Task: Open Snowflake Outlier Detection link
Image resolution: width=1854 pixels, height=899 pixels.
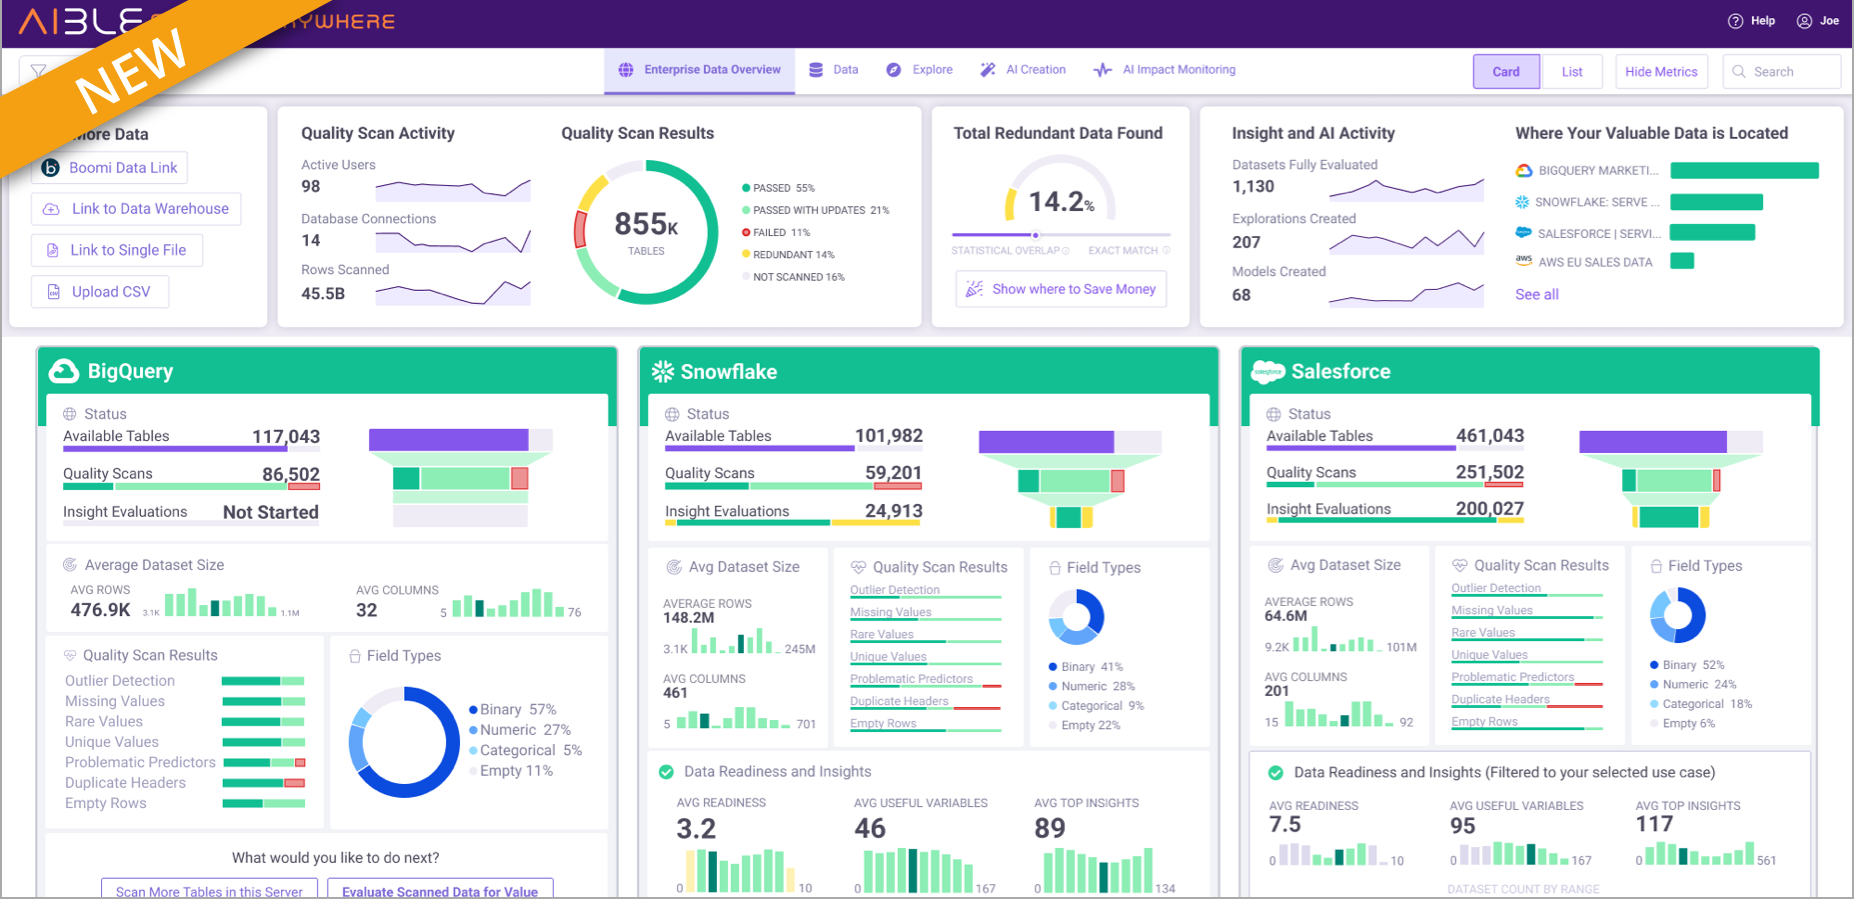Action: click(x=895, y=590)
